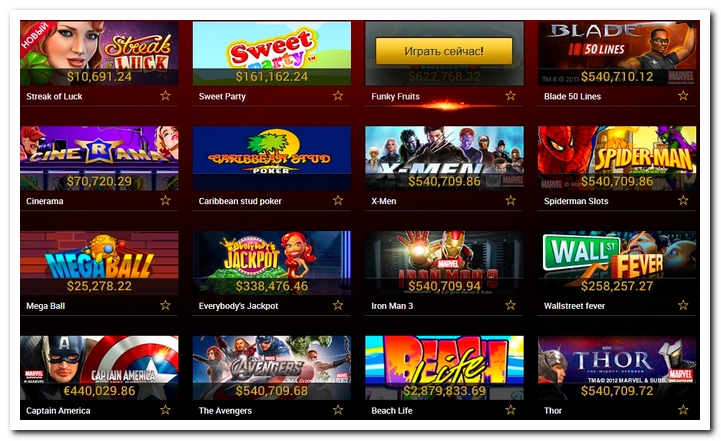This screenshot has width=721, height=441.
Task: Mark Funky Fruits as favorite via star
Action: tap(510, 96)
